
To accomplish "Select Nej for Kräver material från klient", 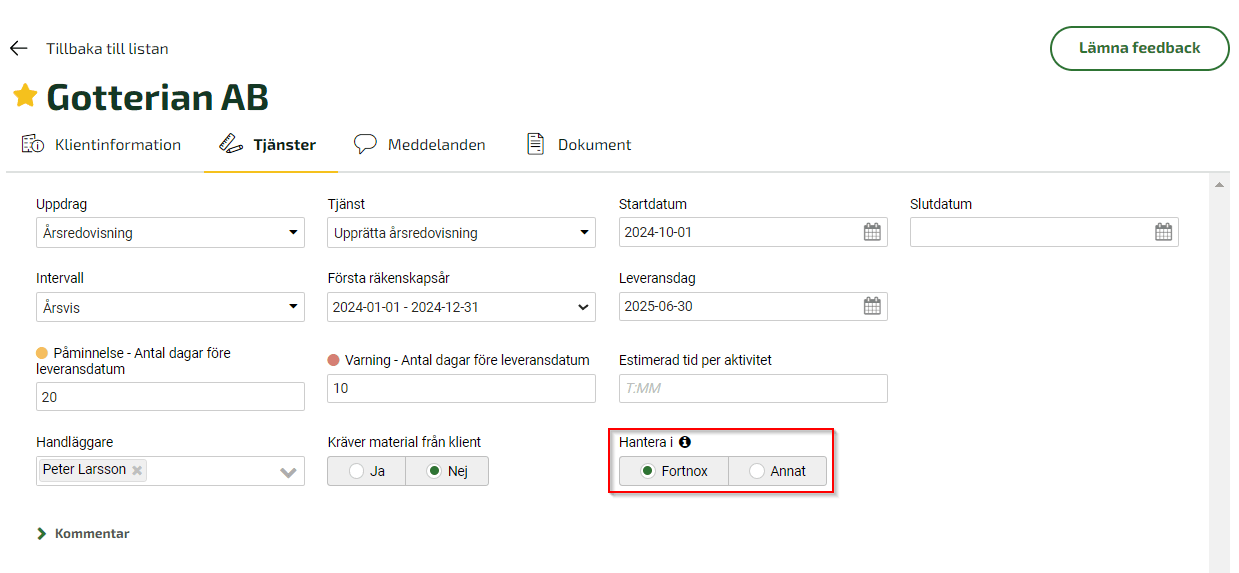I will pos(447,471).
